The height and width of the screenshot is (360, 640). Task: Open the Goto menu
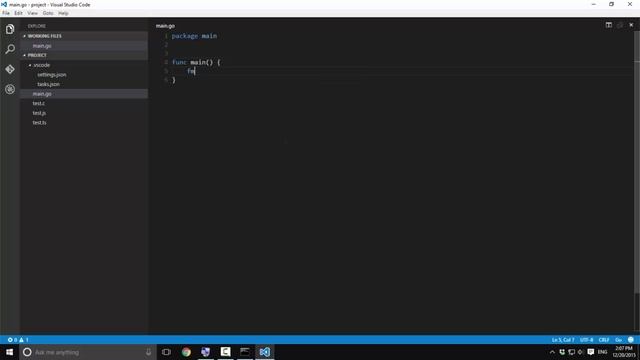tap(48, 13)
